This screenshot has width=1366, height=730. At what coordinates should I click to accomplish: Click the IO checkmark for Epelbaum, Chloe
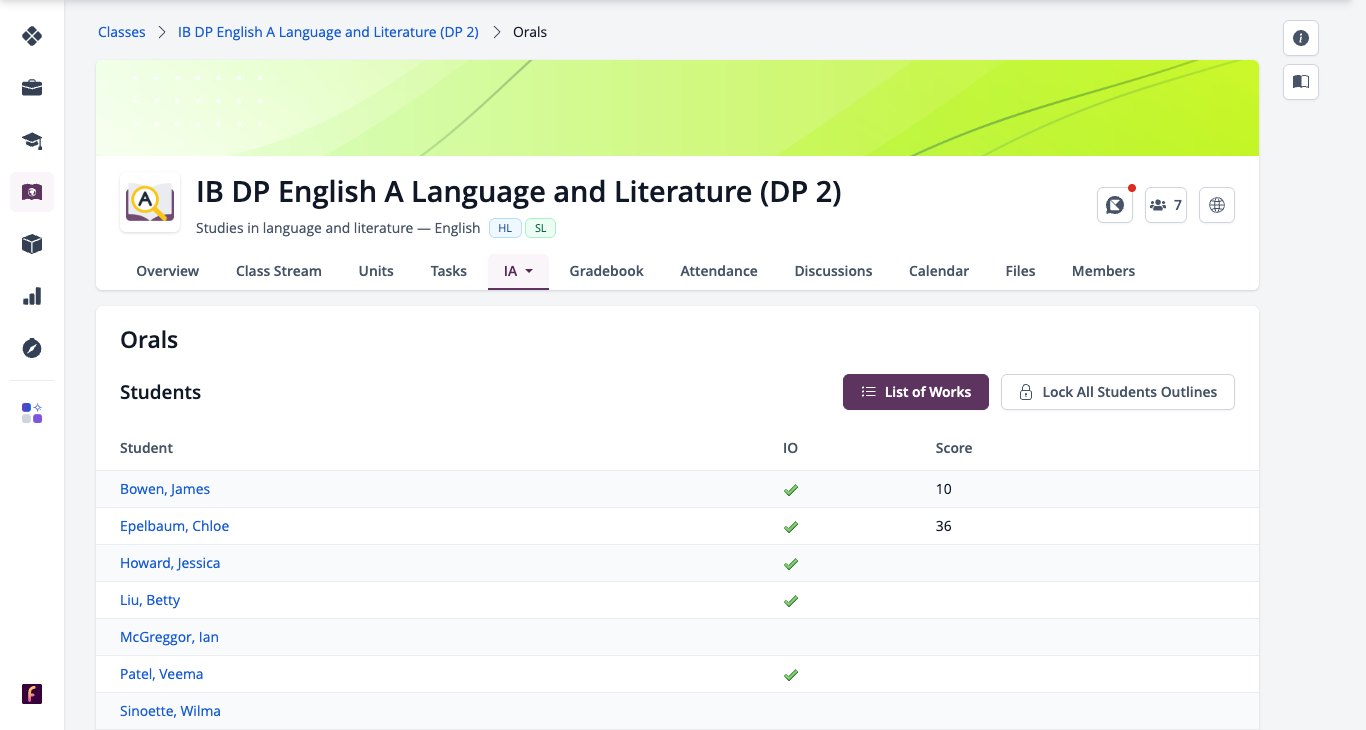790,527
